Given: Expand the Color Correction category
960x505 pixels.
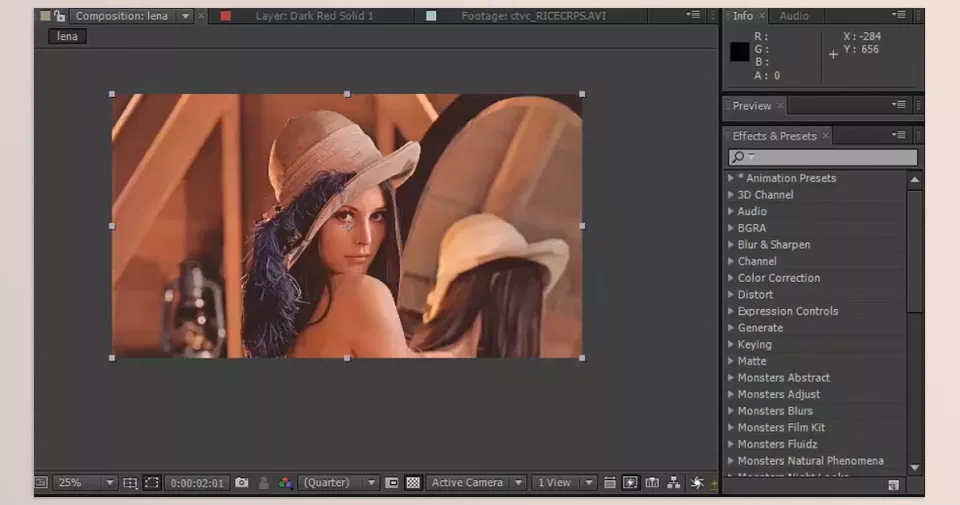Looking at the screenshot, I should pos(730,278).
